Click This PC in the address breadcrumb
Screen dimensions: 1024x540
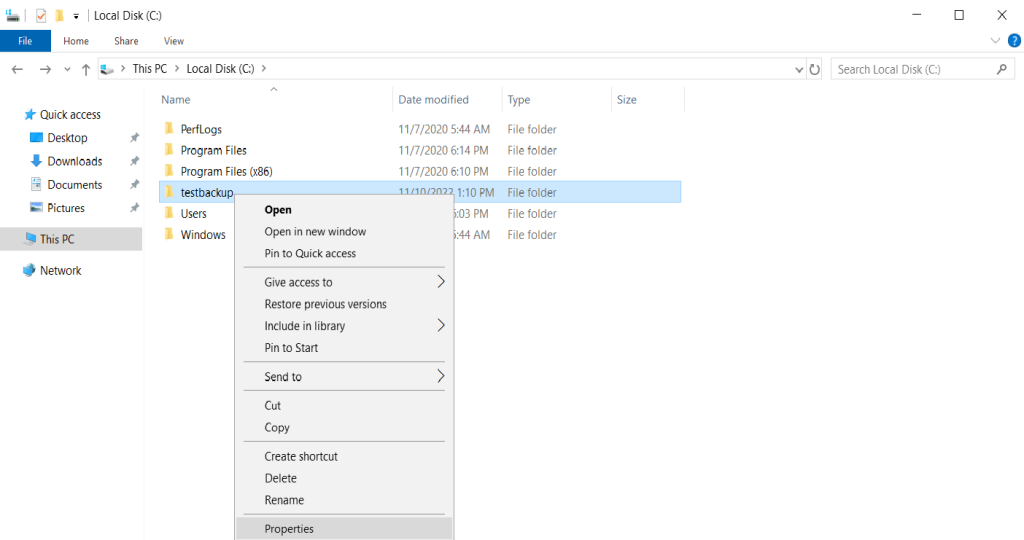click(150, 69)
